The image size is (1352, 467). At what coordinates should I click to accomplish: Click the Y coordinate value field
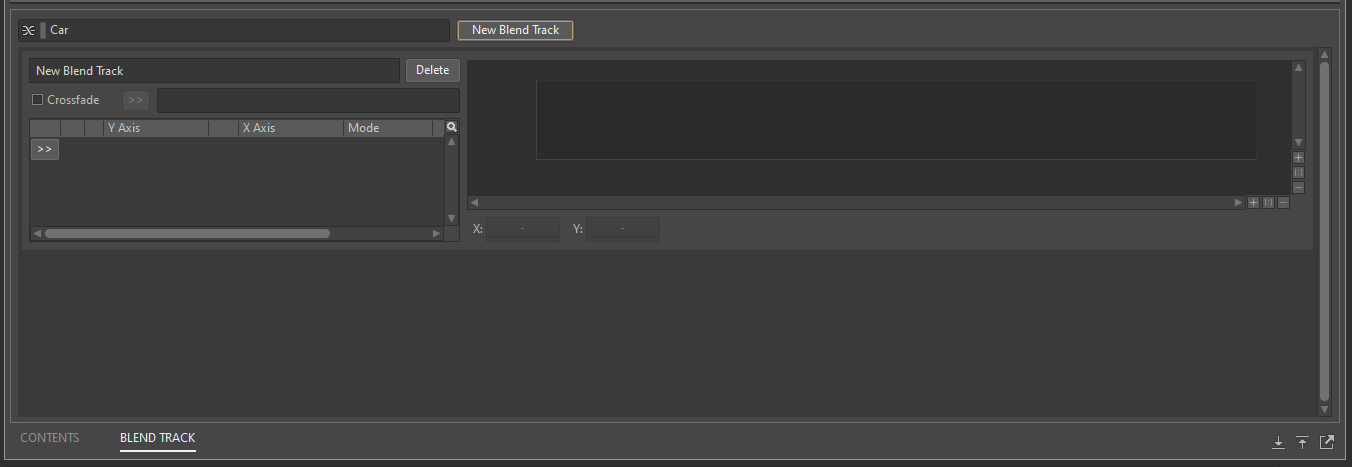pos(623,229)
